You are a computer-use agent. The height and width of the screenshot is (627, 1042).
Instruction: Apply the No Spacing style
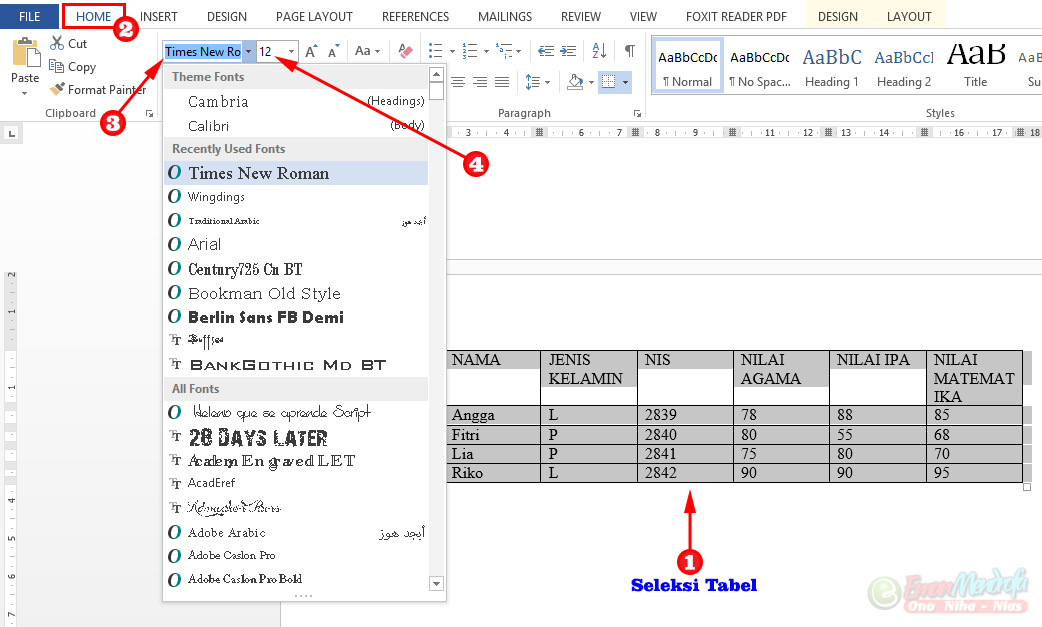(x=760, y=66)
